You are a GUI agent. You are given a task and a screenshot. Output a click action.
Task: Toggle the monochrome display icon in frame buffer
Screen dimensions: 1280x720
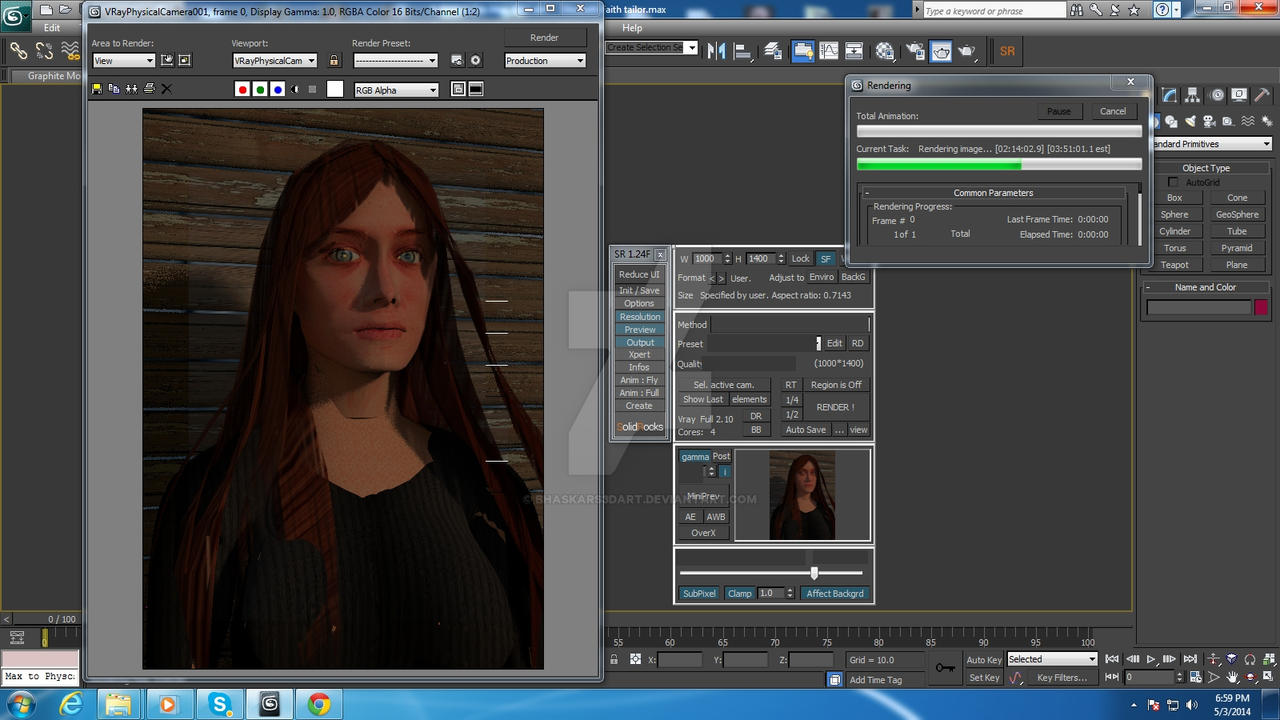coord(295,89)
